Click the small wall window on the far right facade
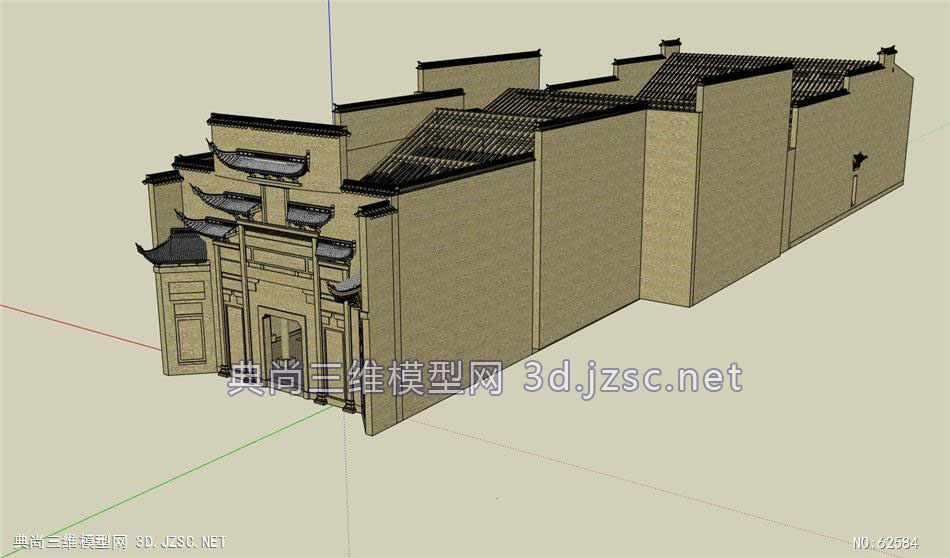This screenshot has height=558, width=950. [x=859, y=161]
